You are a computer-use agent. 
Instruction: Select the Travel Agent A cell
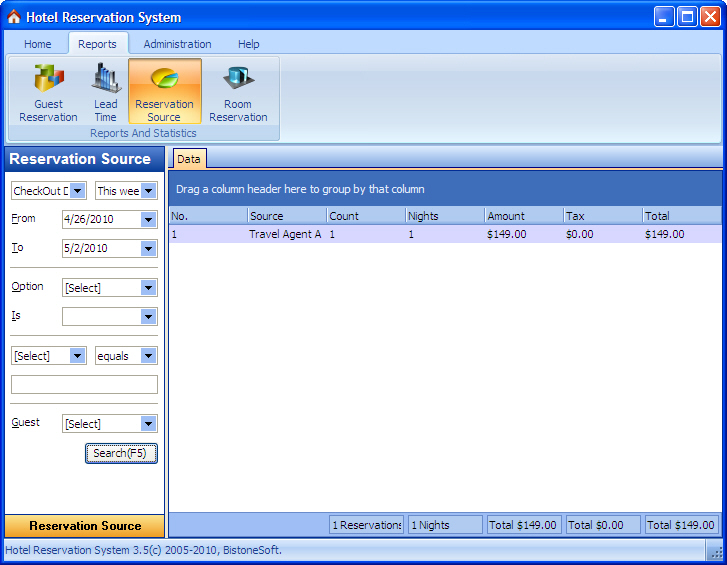click(x=287, y=234)
